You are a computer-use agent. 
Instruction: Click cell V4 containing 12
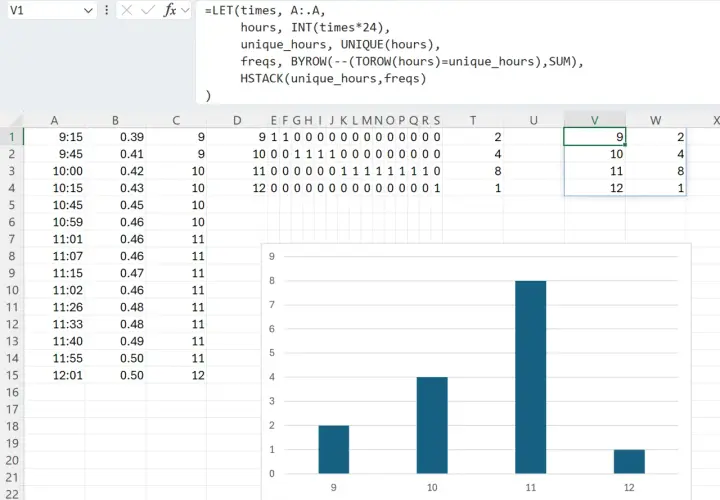tap(595, 188)
